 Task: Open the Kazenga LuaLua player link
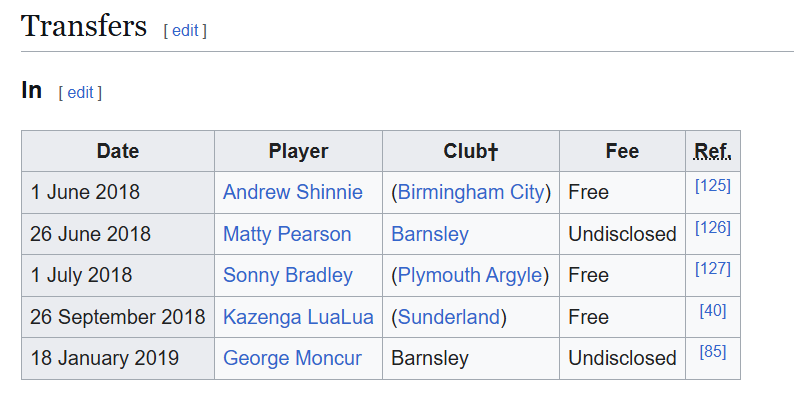coord(298,317)
